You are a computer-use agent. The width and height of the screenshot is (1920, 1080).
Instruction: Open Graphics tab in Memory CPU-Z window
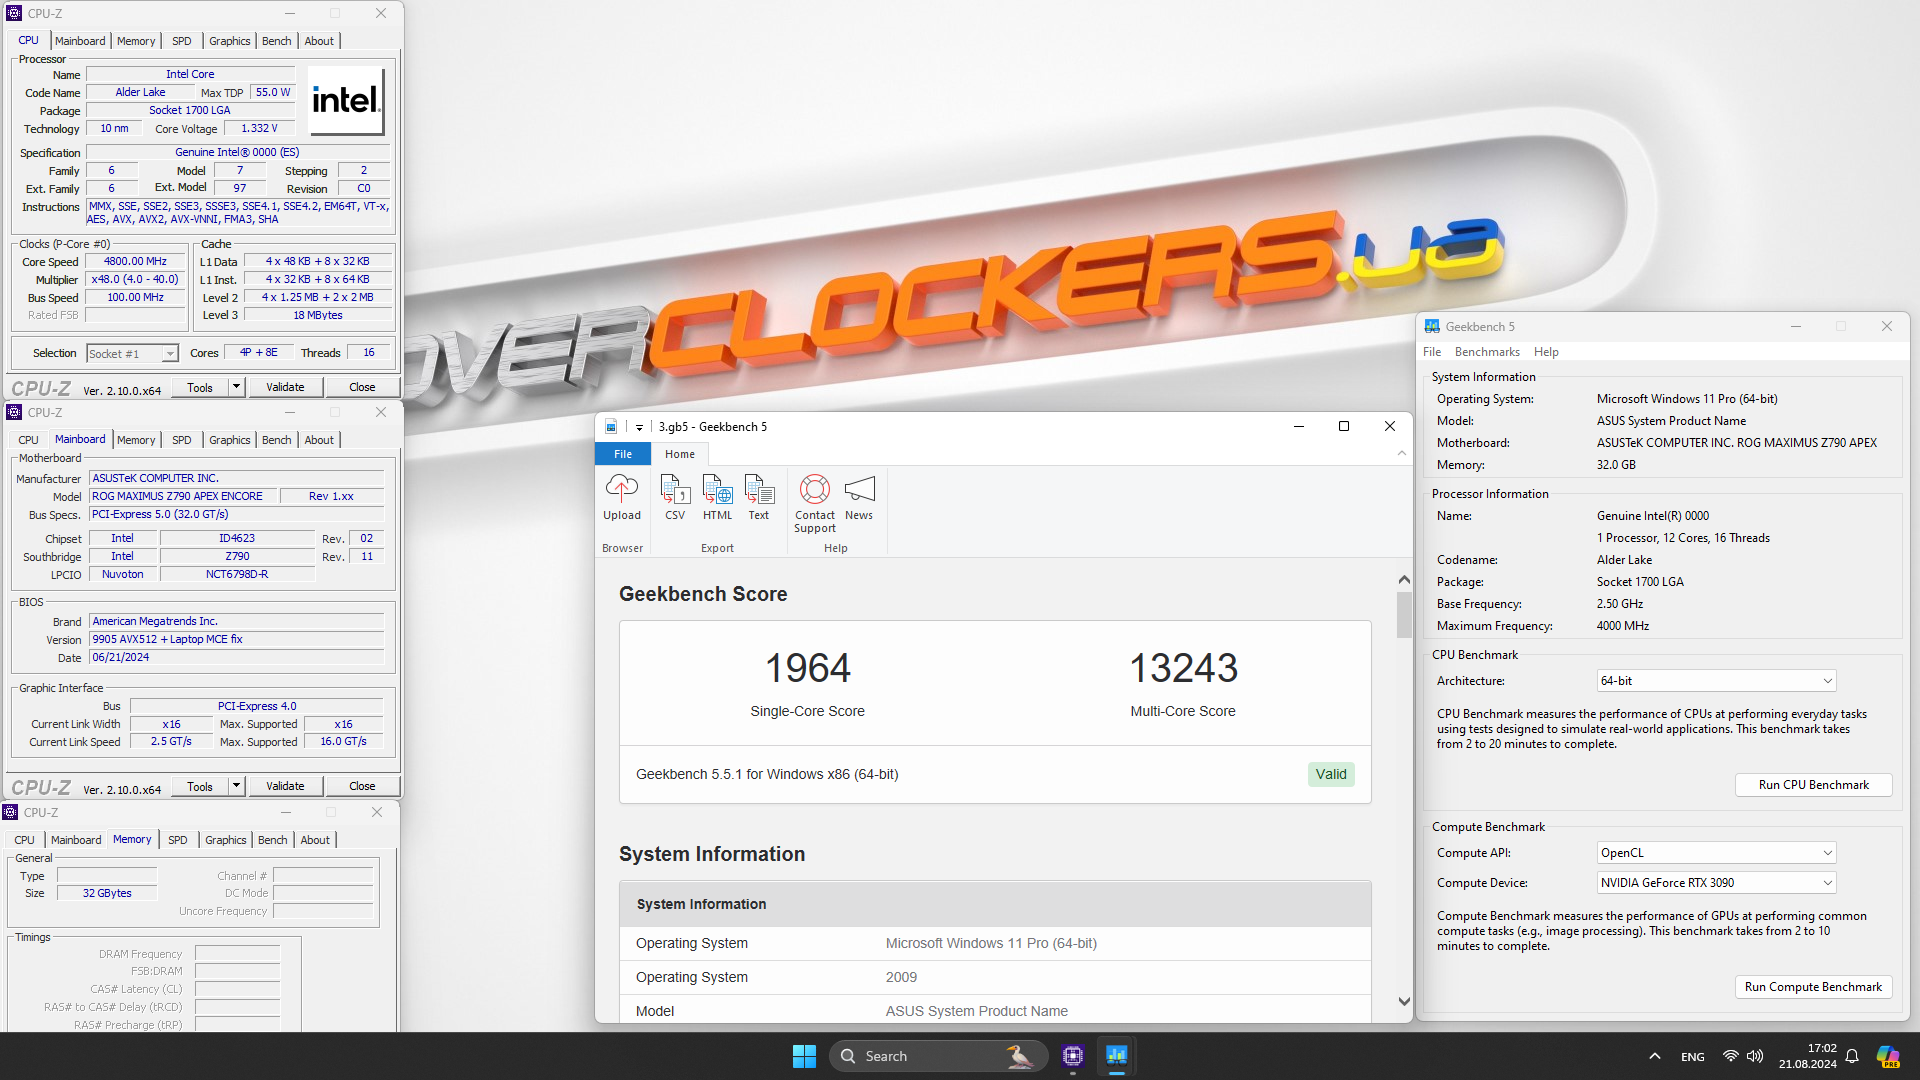[x=226, y=840]
